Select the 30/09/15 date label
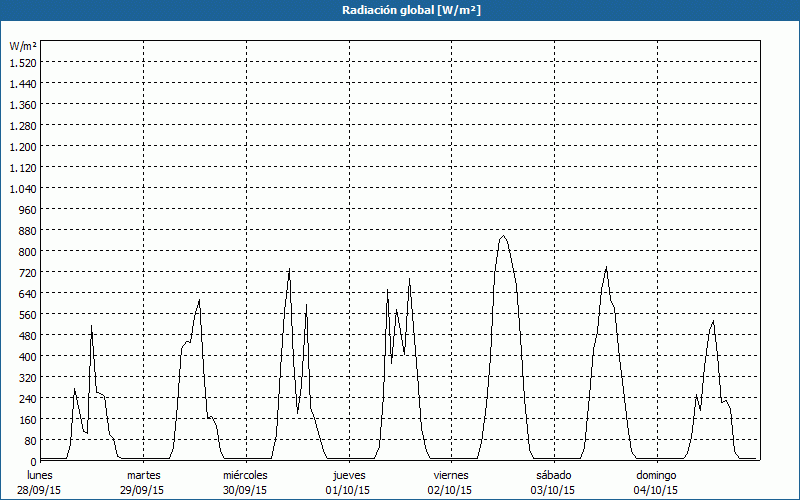800x500 pixels. (x=245, y=490)
